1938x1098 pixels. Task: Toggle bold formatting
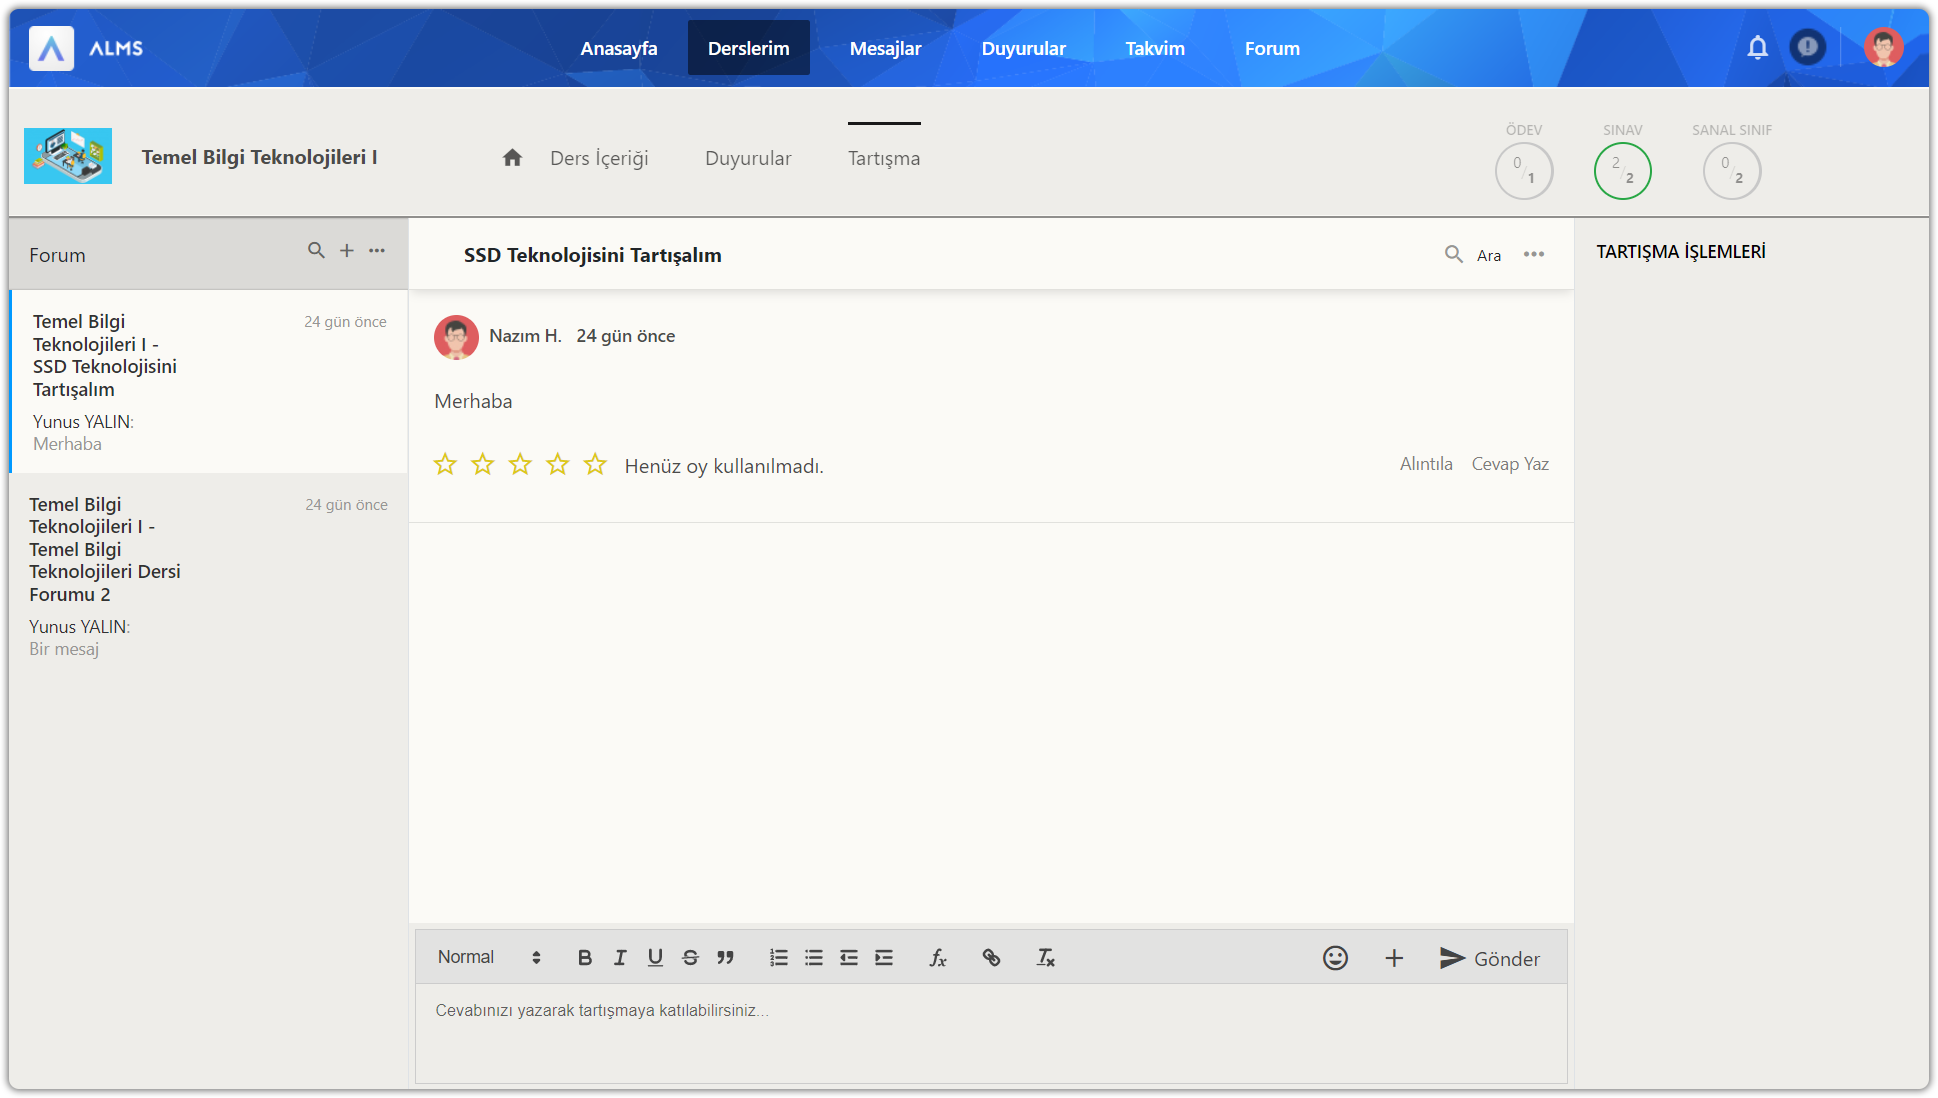tap(585, 958)
